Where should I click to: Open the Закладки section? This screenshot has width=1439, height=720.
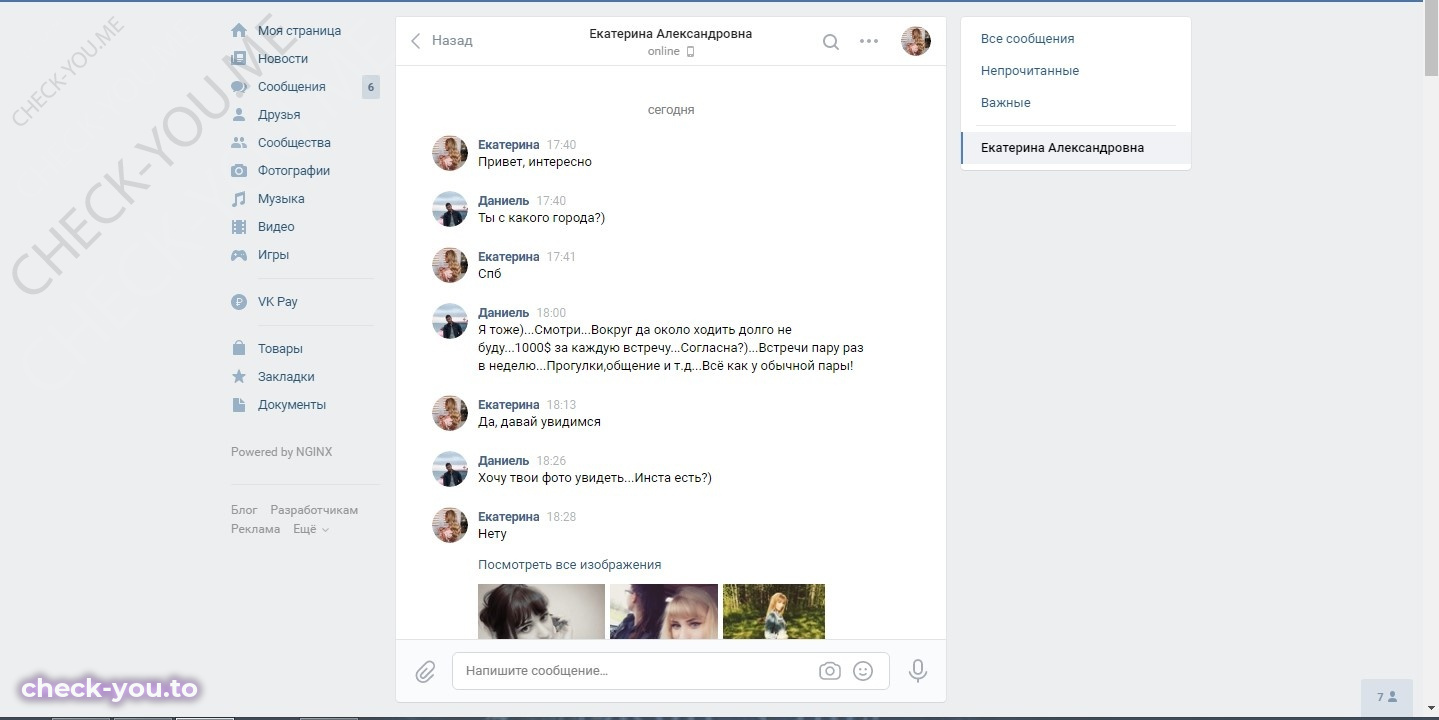(x=286, y=377)
